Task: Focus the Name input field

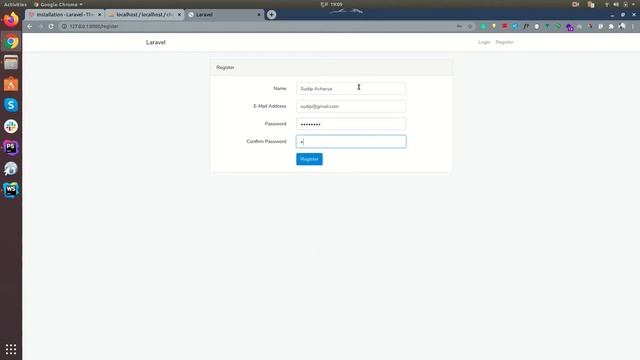Action: coord(351,89)
